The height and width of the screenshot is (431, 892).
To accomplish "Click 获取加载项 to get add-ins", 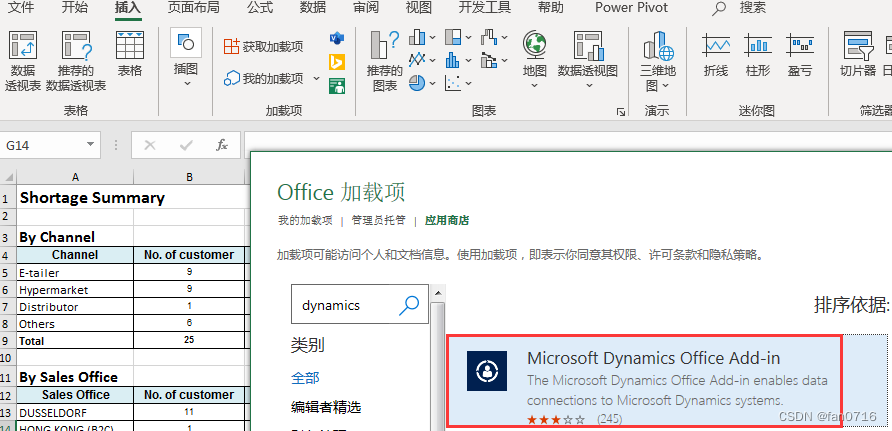I will tap(263, 47).
